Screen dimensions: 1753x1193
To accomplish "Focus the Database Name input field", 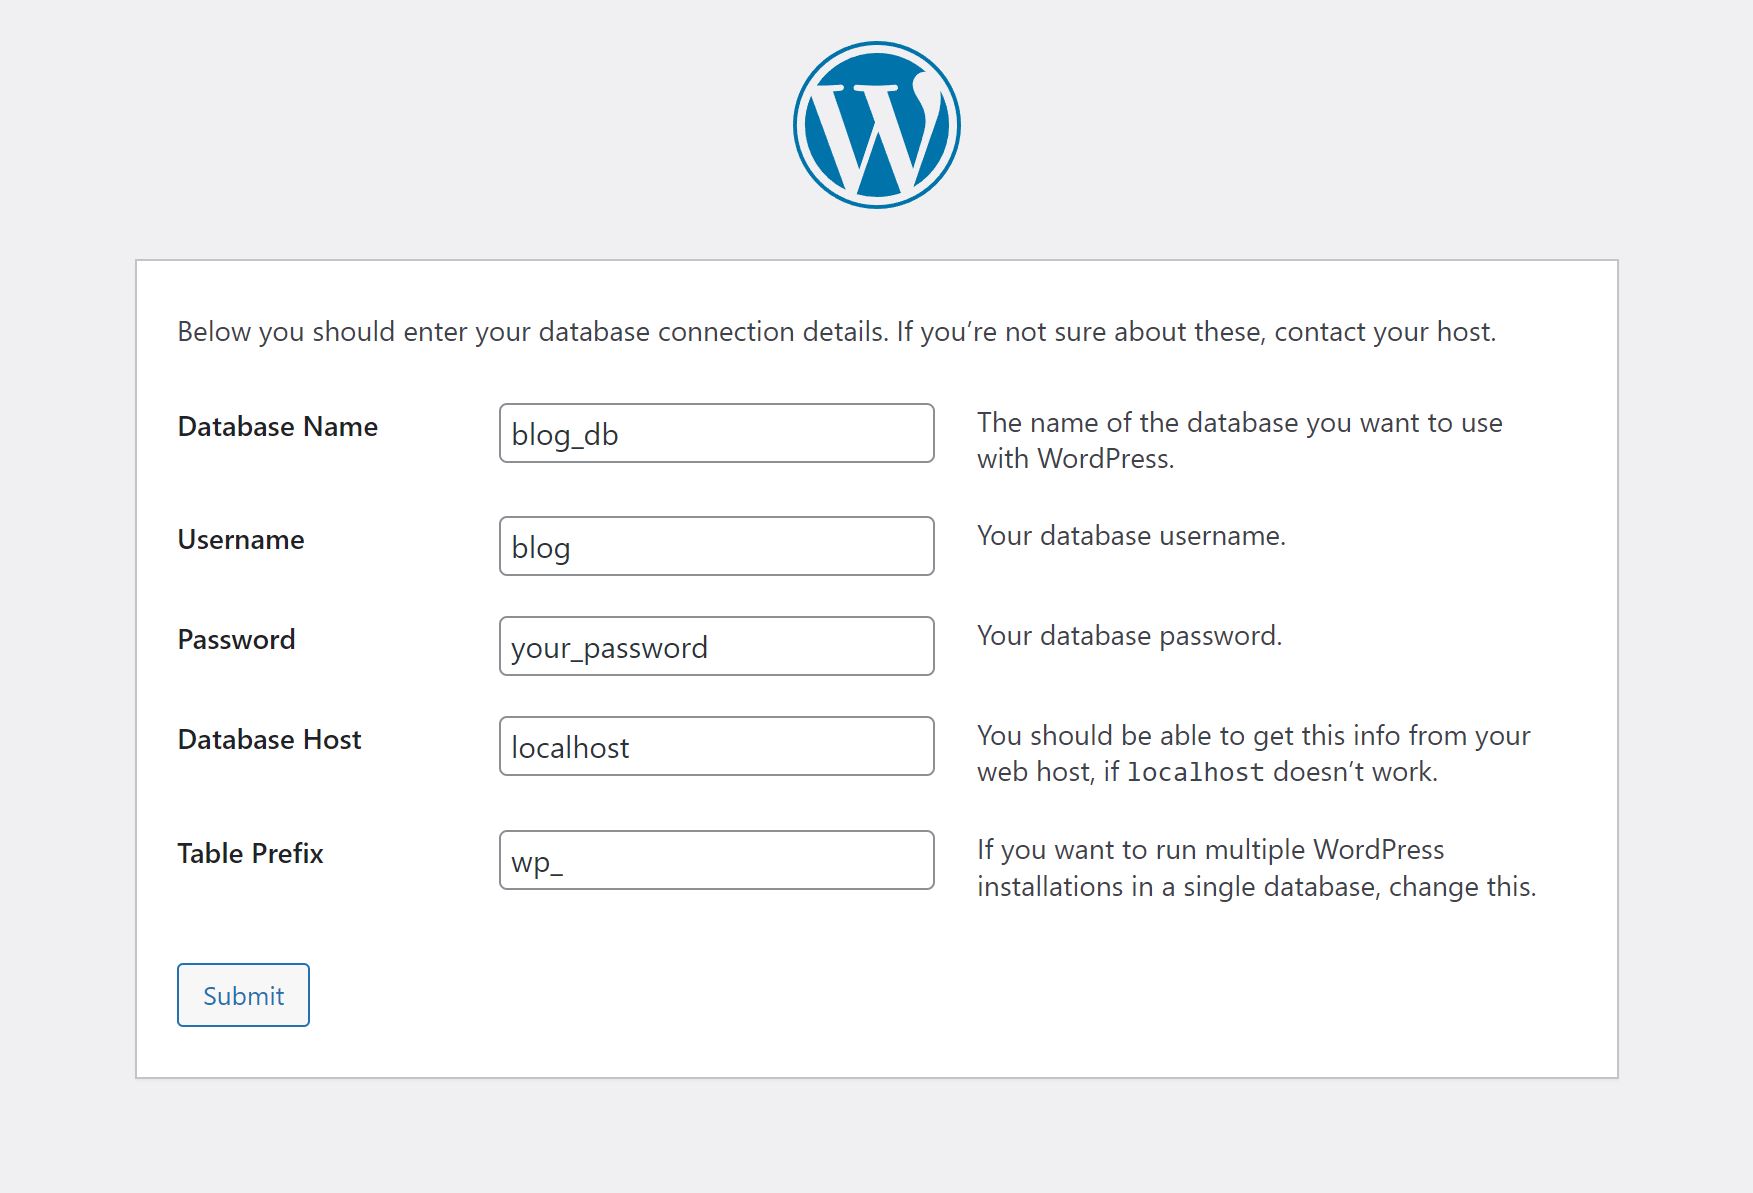I will pos(717,433).
